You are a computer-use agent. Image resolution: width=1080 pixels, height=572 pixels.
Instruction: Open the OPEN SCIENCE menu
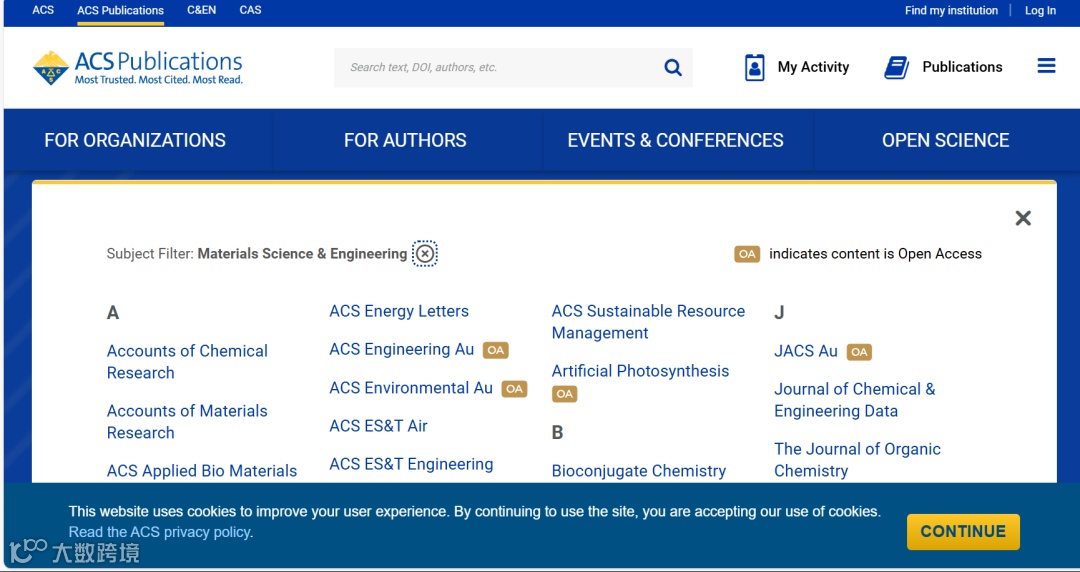point(945,140)
